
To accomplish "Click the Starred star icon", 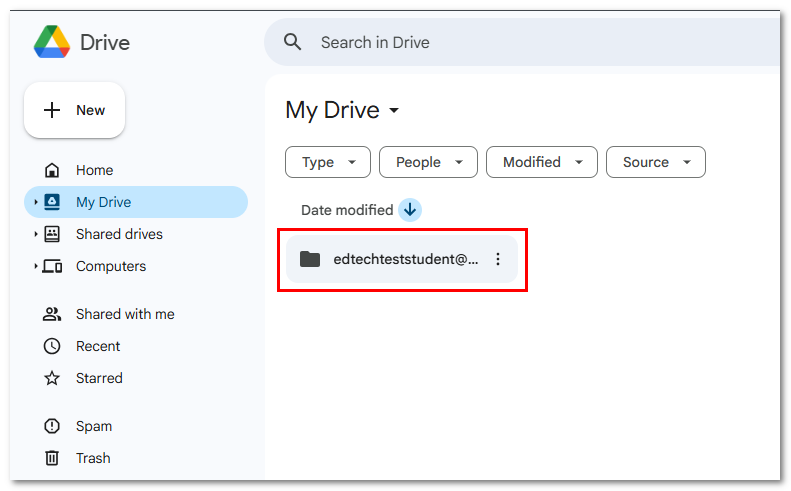I will point(52,378).
